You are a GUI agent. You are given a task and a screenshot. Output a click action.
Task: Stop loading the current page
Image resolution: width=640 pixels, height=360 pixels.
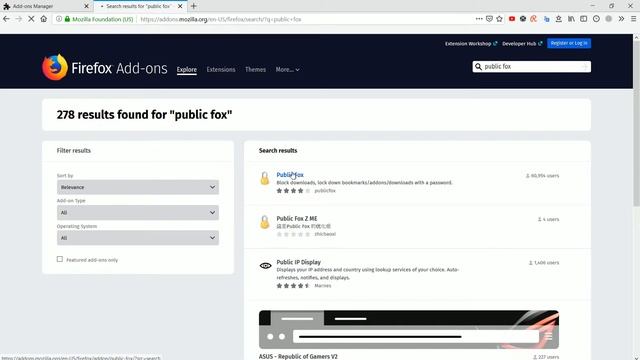click(x=31, y=19)
